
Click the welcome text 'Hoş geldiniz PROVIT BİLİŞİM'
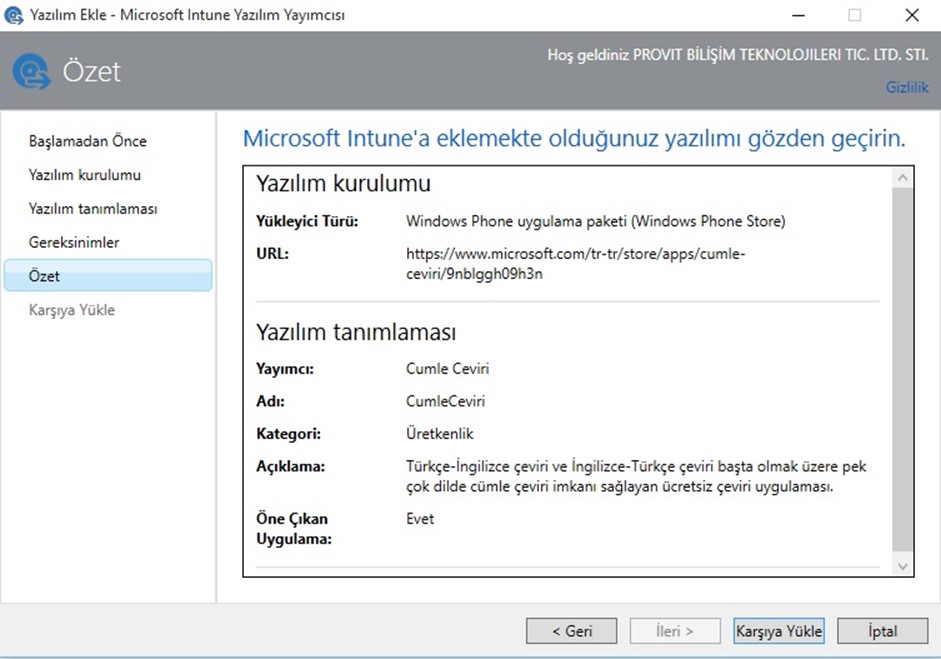tap(738, 55)
